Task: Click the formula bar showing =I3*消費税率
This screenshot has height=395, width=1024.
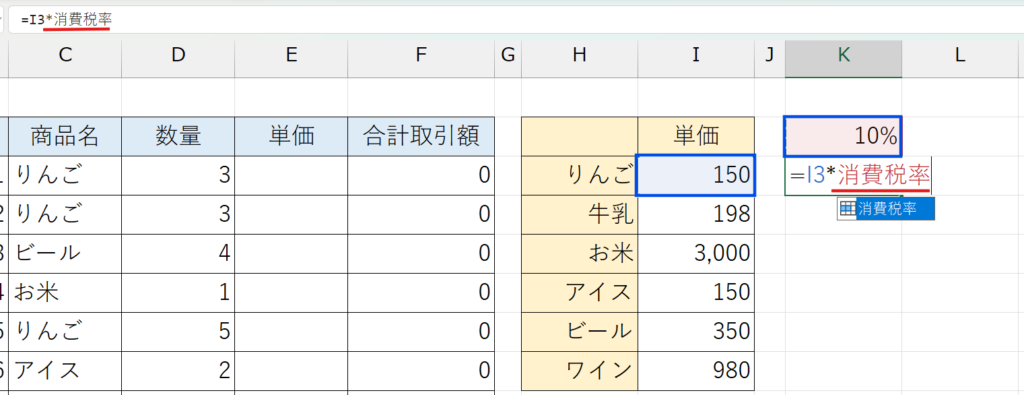Action: 516,20
